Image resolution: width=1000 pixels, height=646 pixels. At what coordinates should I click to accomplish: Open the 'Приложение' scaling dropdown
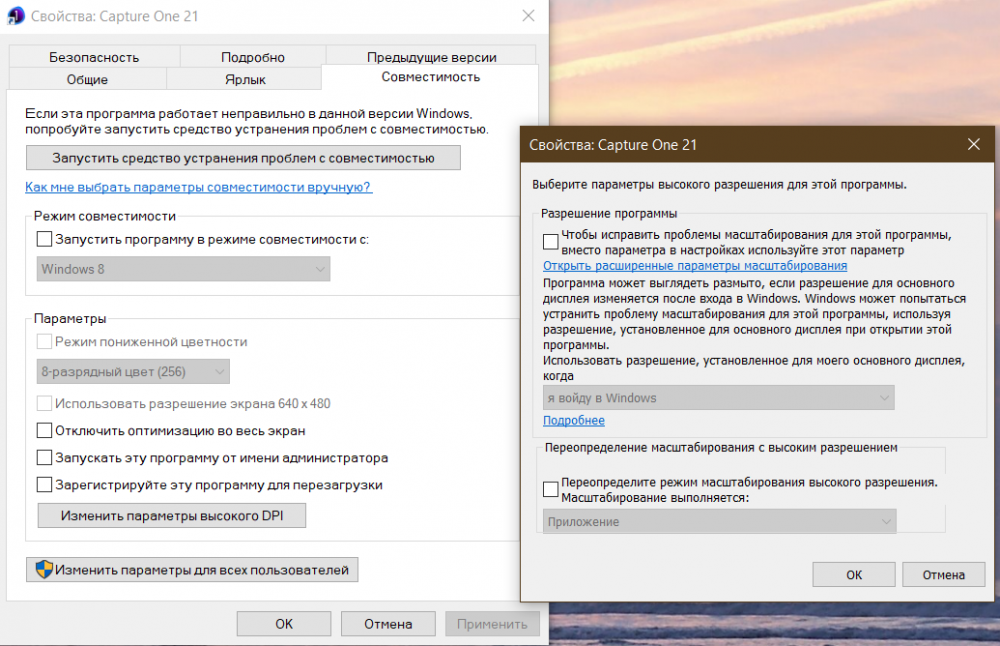pos(719,522)
